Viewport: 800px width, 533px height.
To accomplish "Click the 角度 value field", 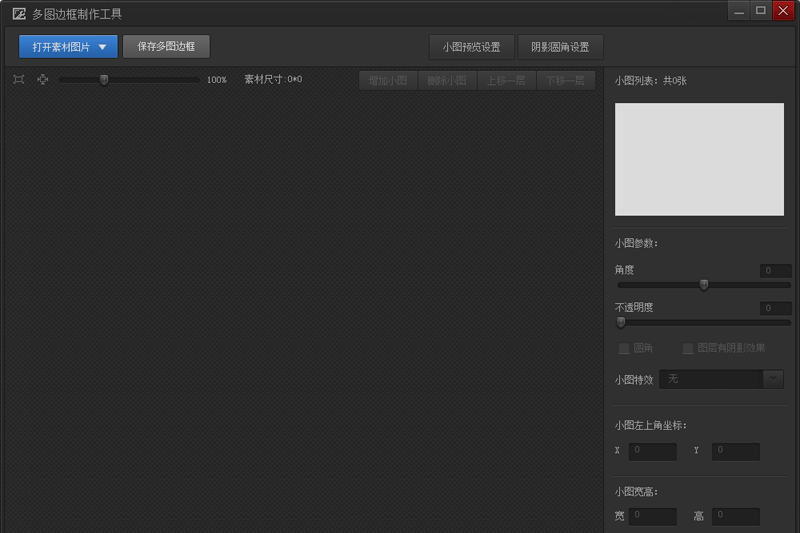I will tap(775, 270).
